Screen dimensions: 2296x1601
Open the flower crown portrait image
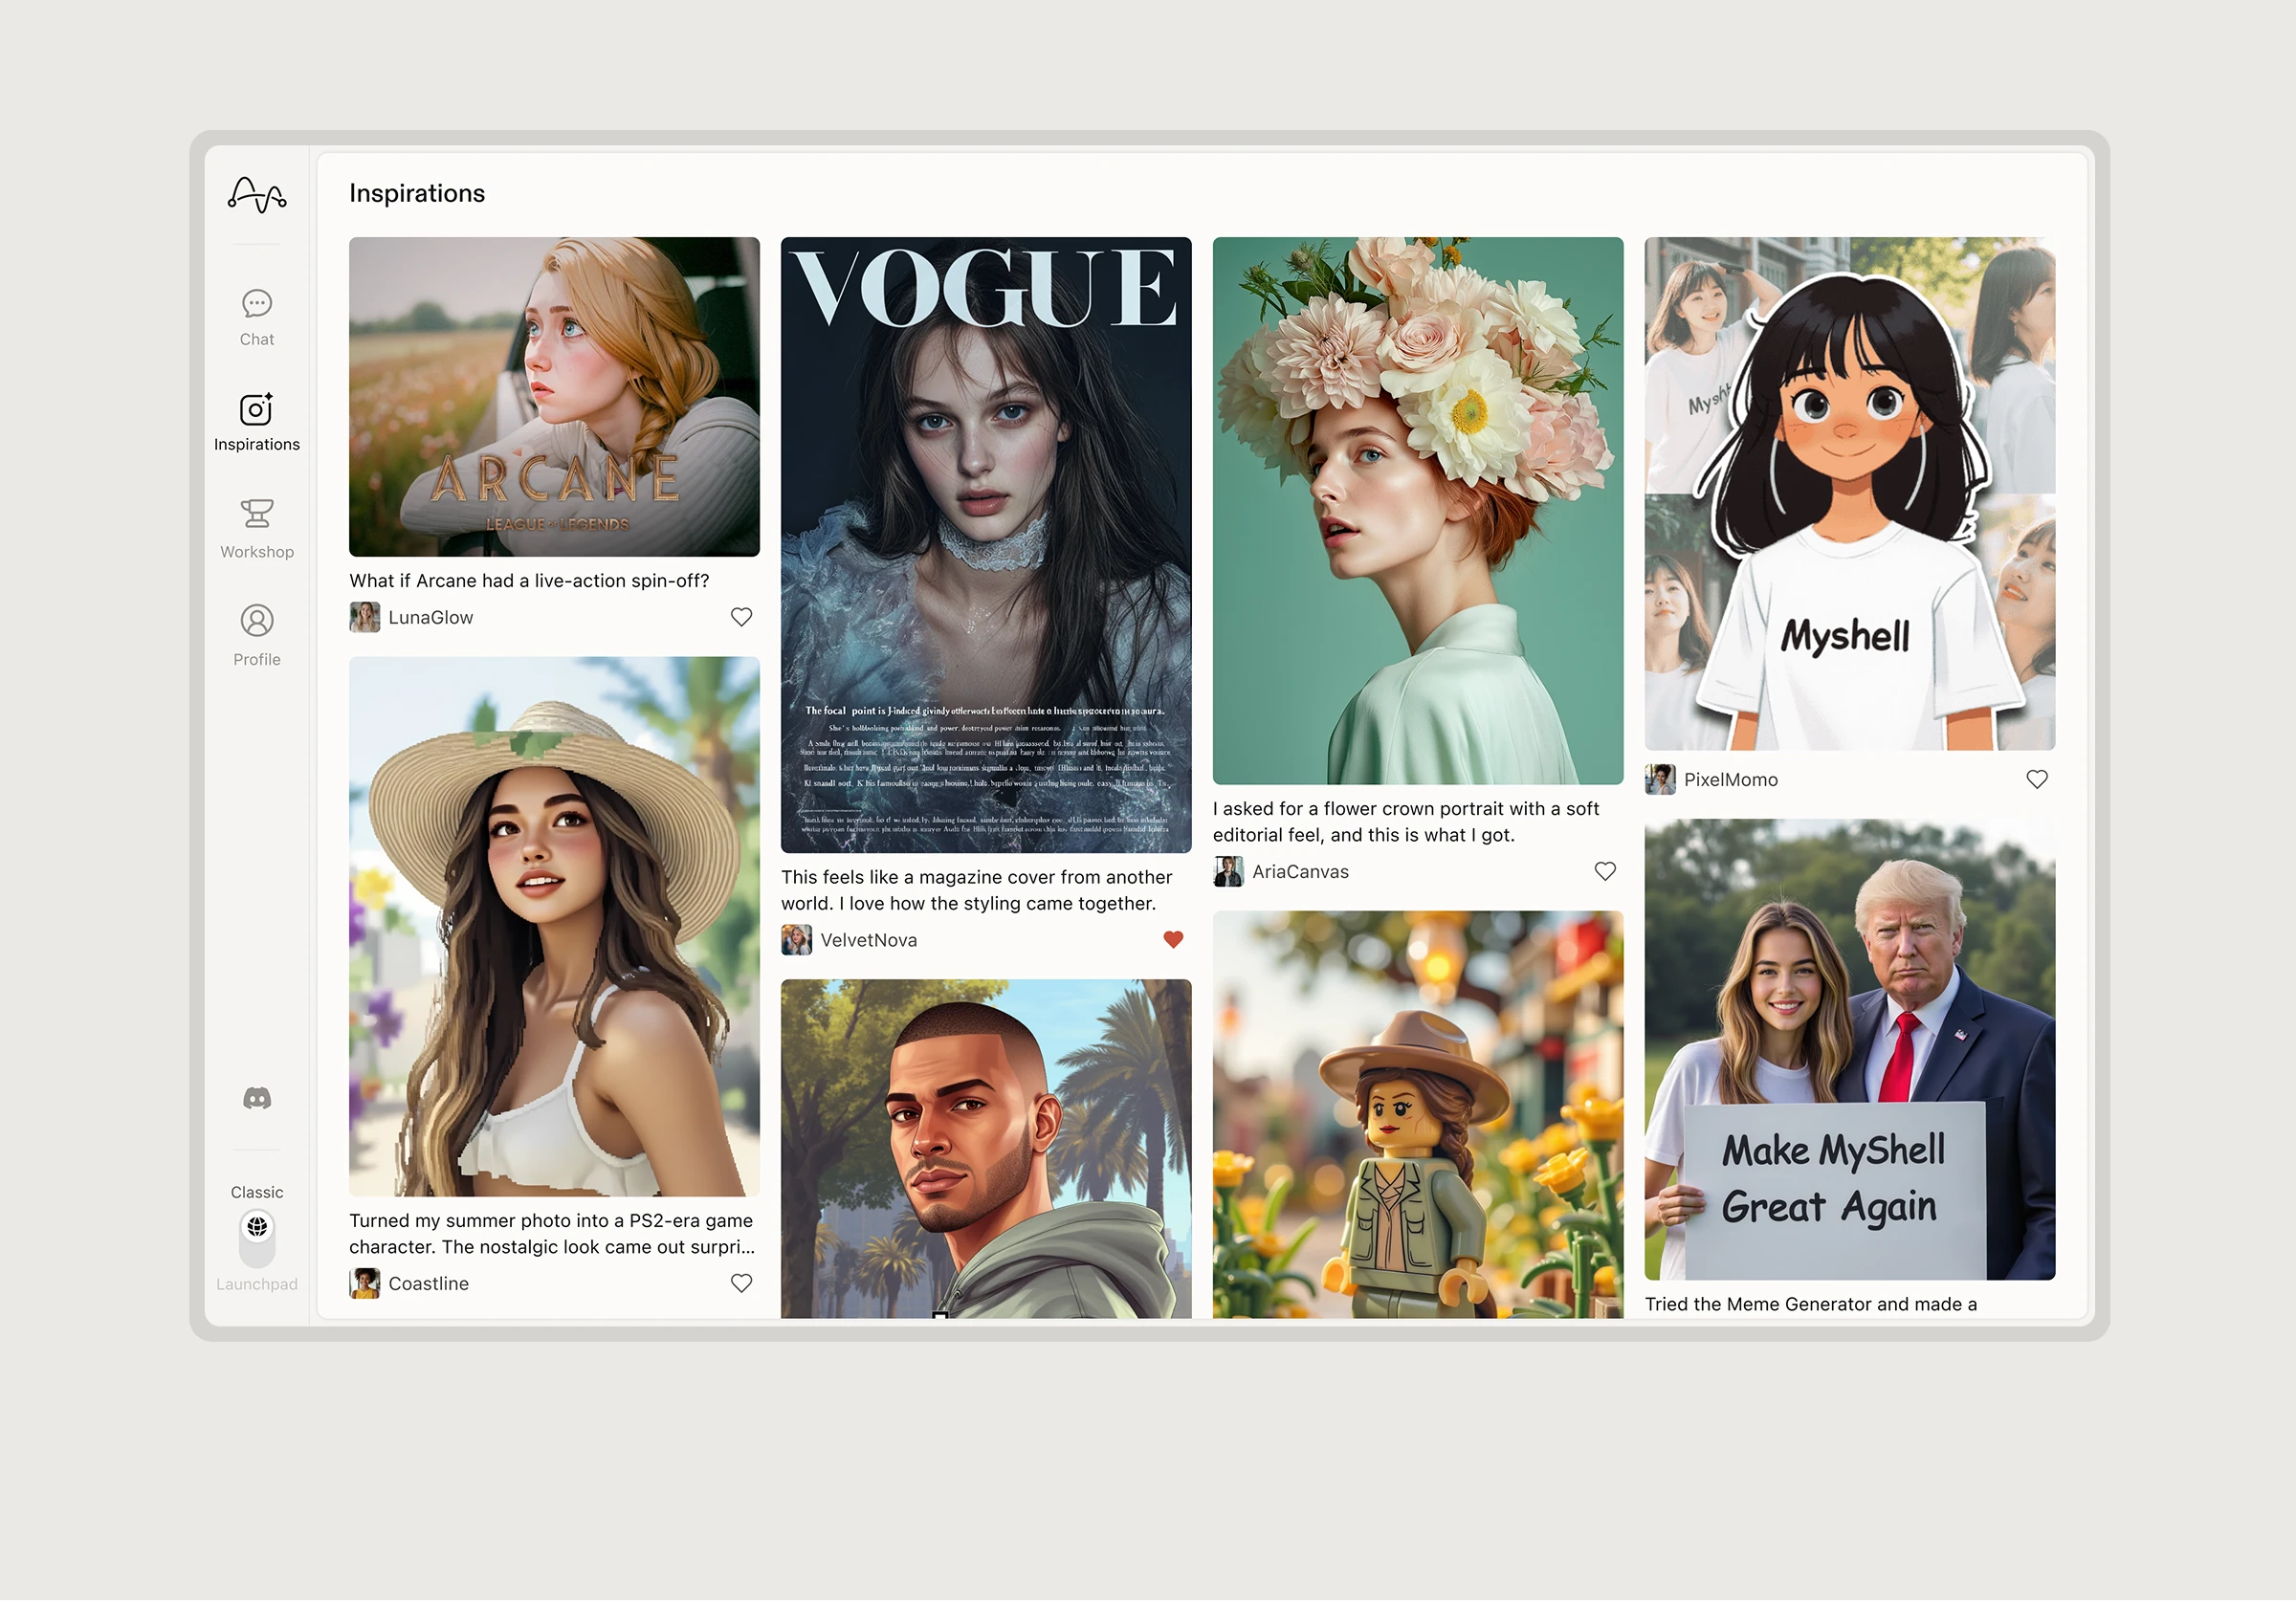pos(1418,511)
